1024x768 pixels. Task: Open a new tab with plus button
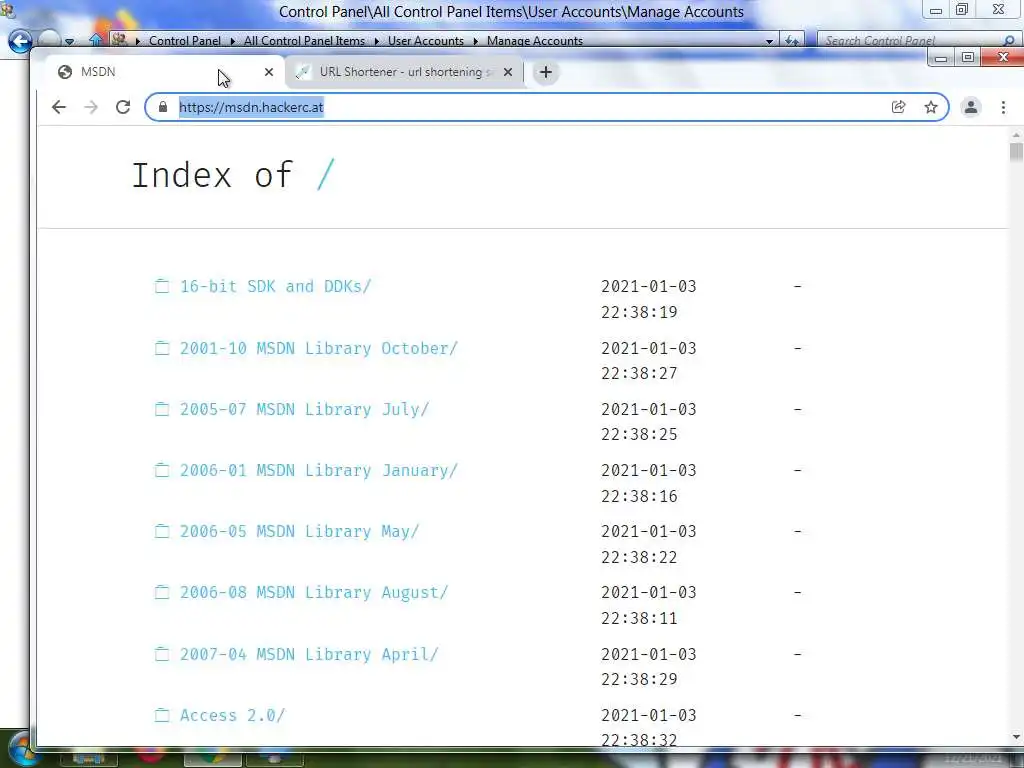click(x=546, y=72)
